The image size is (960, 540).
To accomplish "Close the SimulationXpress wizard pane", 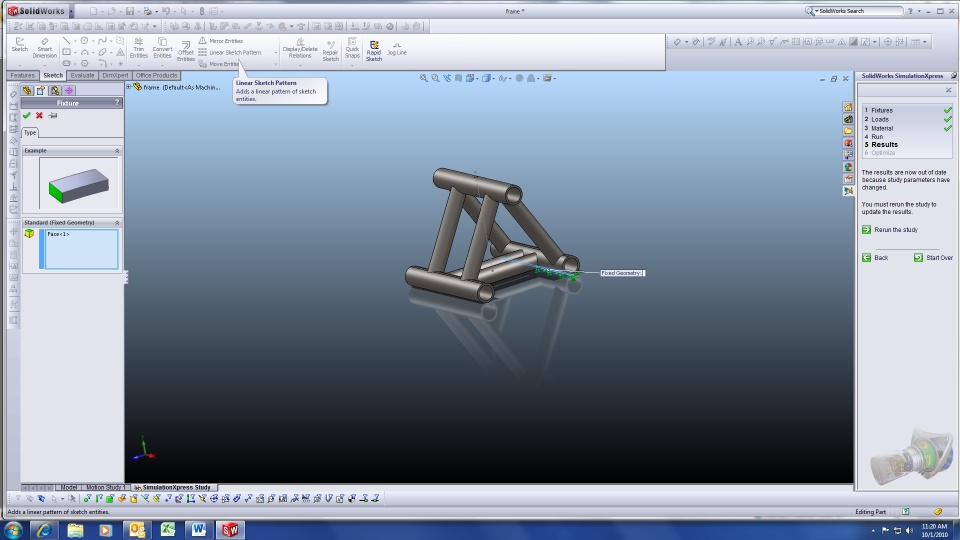I will click(x=948, y=90).
